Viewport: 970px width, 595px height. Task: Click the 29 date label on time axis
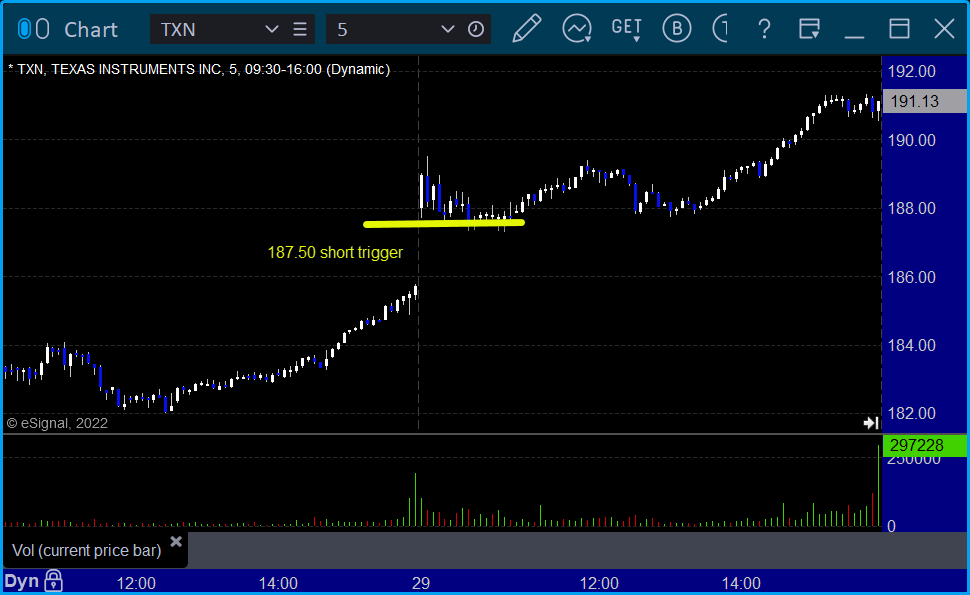pyautogui.click(x=421, y=583)
